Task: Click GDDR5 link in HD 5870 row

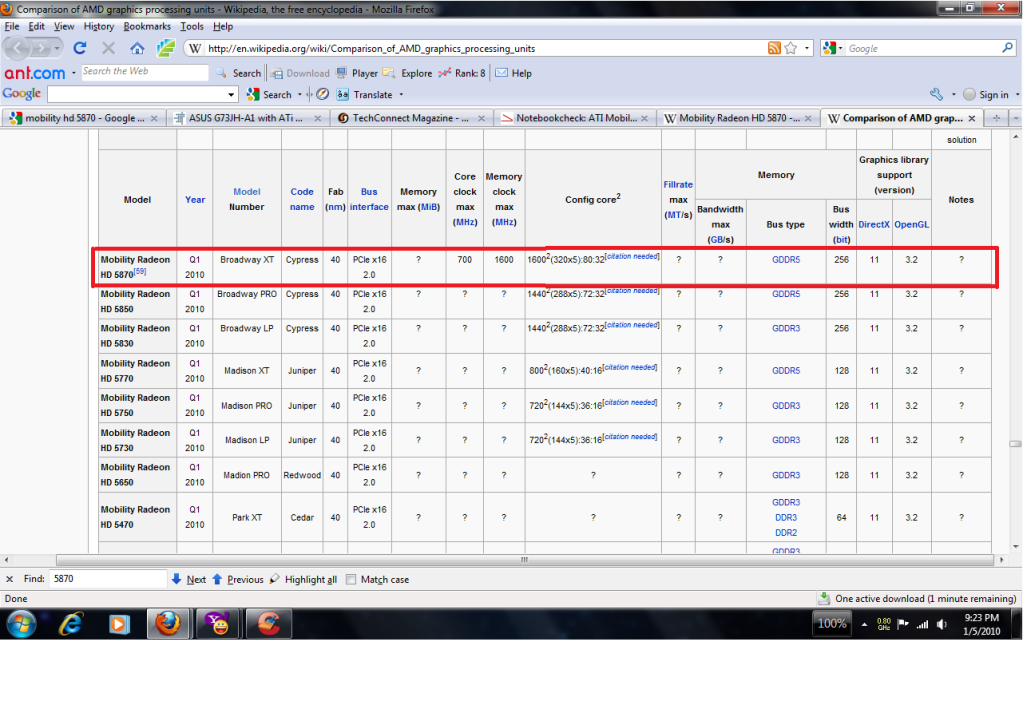Action: tap(786, 260)
